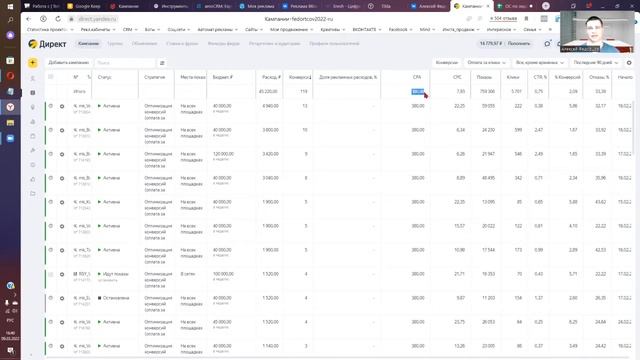Open gear menu for the Остановлена campaign

62,298
